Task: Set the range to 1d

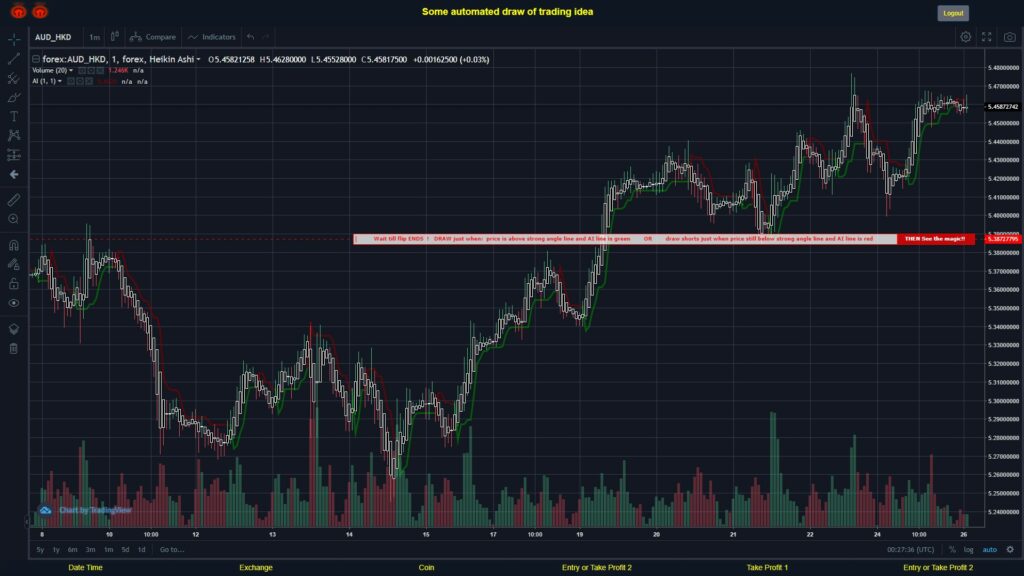Action: [141, 550]
